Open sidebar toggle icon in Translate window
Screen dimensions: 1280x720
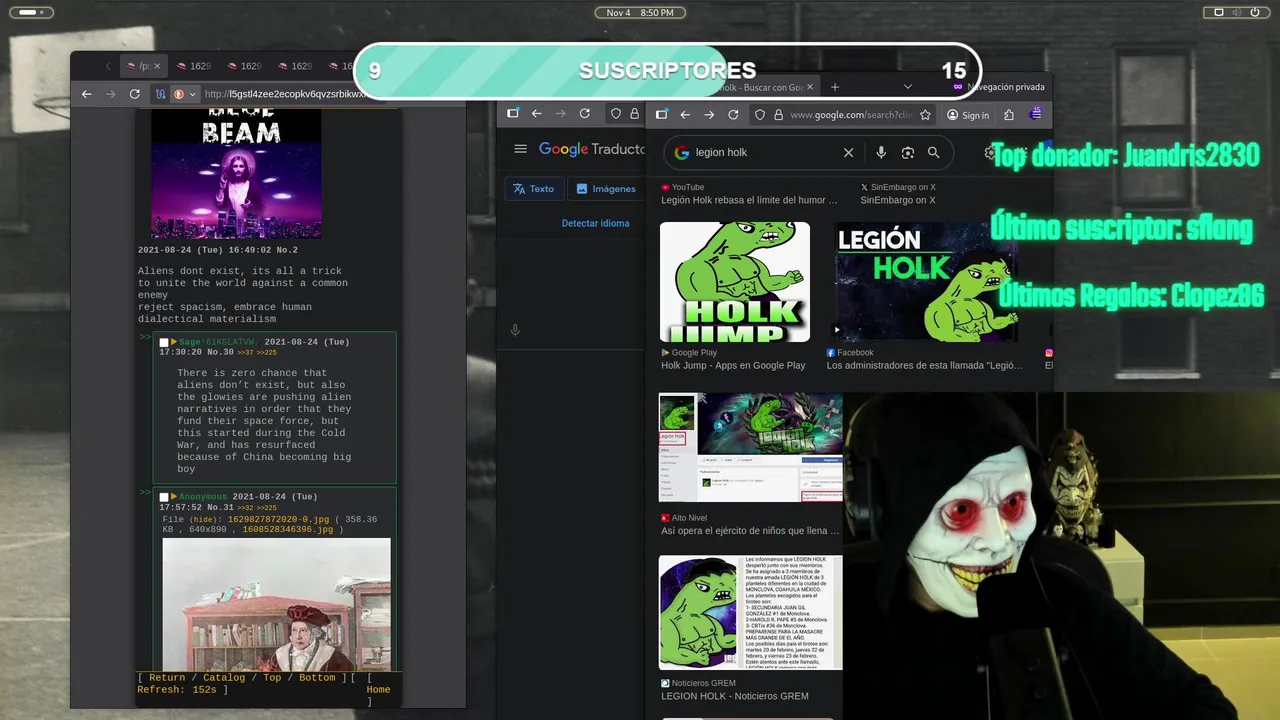(513, 114)
